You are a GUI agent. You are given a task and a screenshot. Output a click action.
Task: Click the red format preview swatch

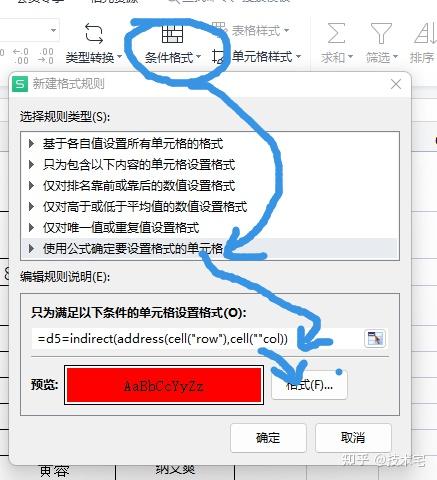164,385
